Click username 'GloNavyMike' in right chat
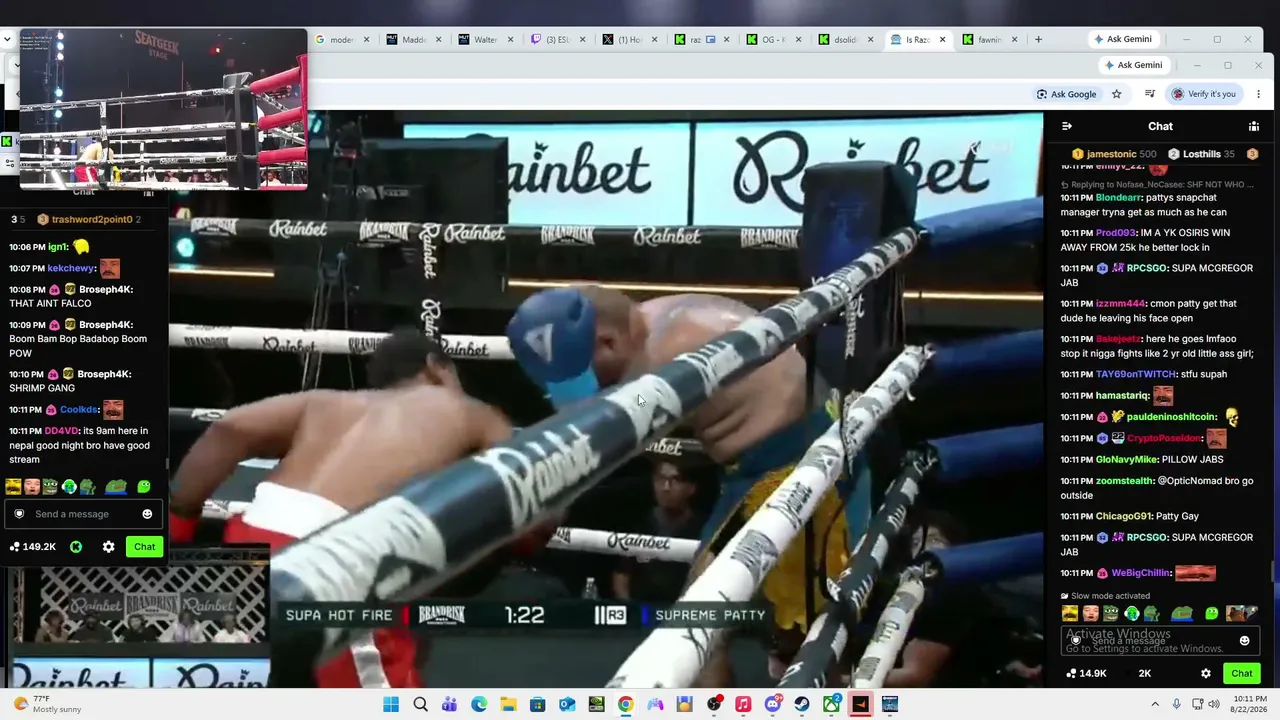1280x720 pixels. [x=1127, y=460]
